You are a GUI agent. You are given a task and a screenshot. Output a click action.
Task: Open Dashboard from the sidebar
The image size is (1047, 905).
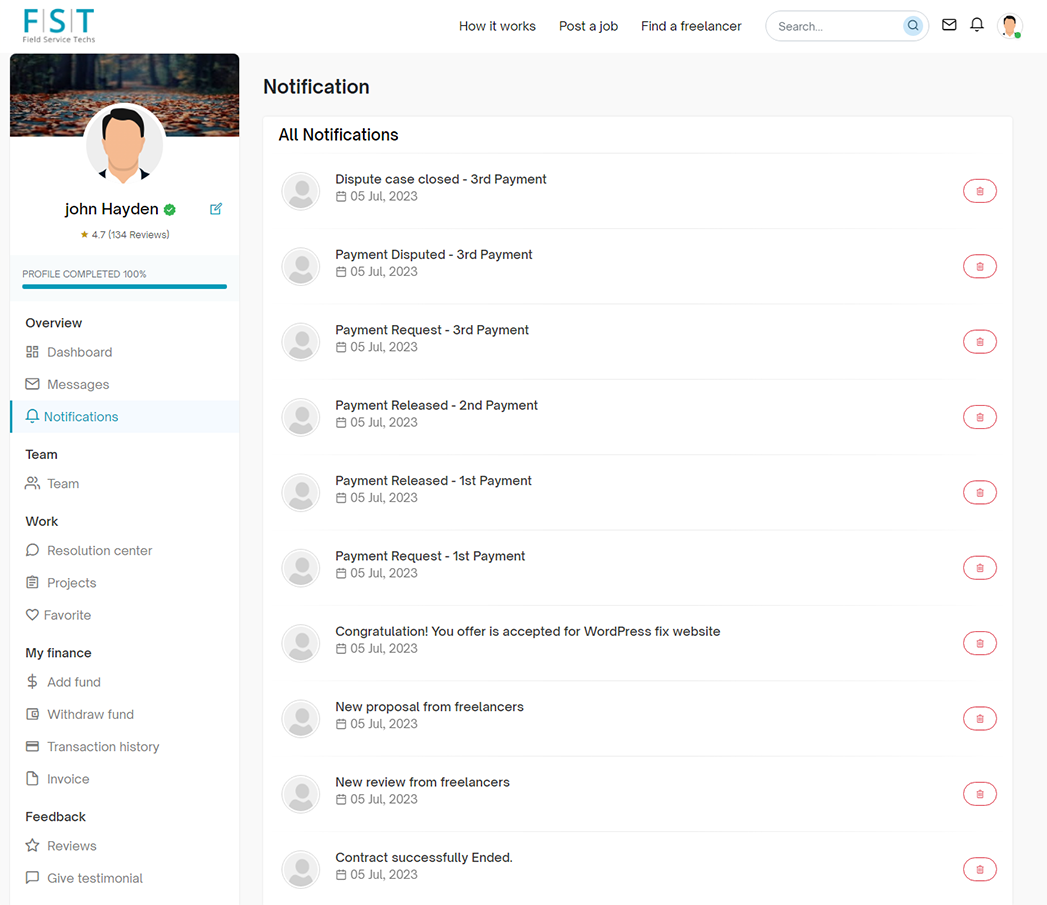pyautogui.click(x=79, y=352)
